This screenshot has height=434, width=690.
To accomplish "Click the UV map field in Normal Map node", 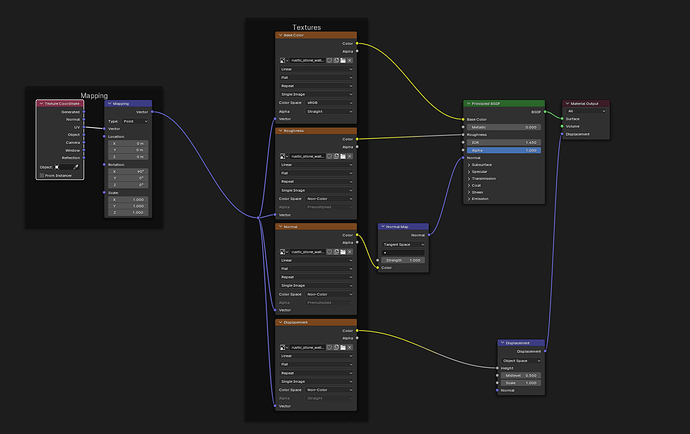I will click(x=403, y=253).
